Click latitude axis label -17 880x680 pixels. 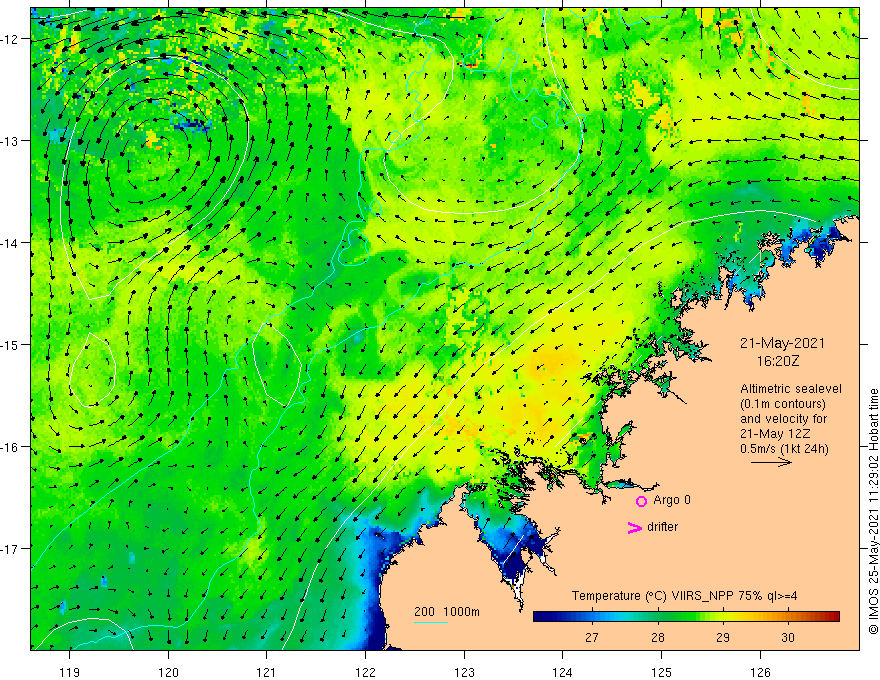(11, 549)
